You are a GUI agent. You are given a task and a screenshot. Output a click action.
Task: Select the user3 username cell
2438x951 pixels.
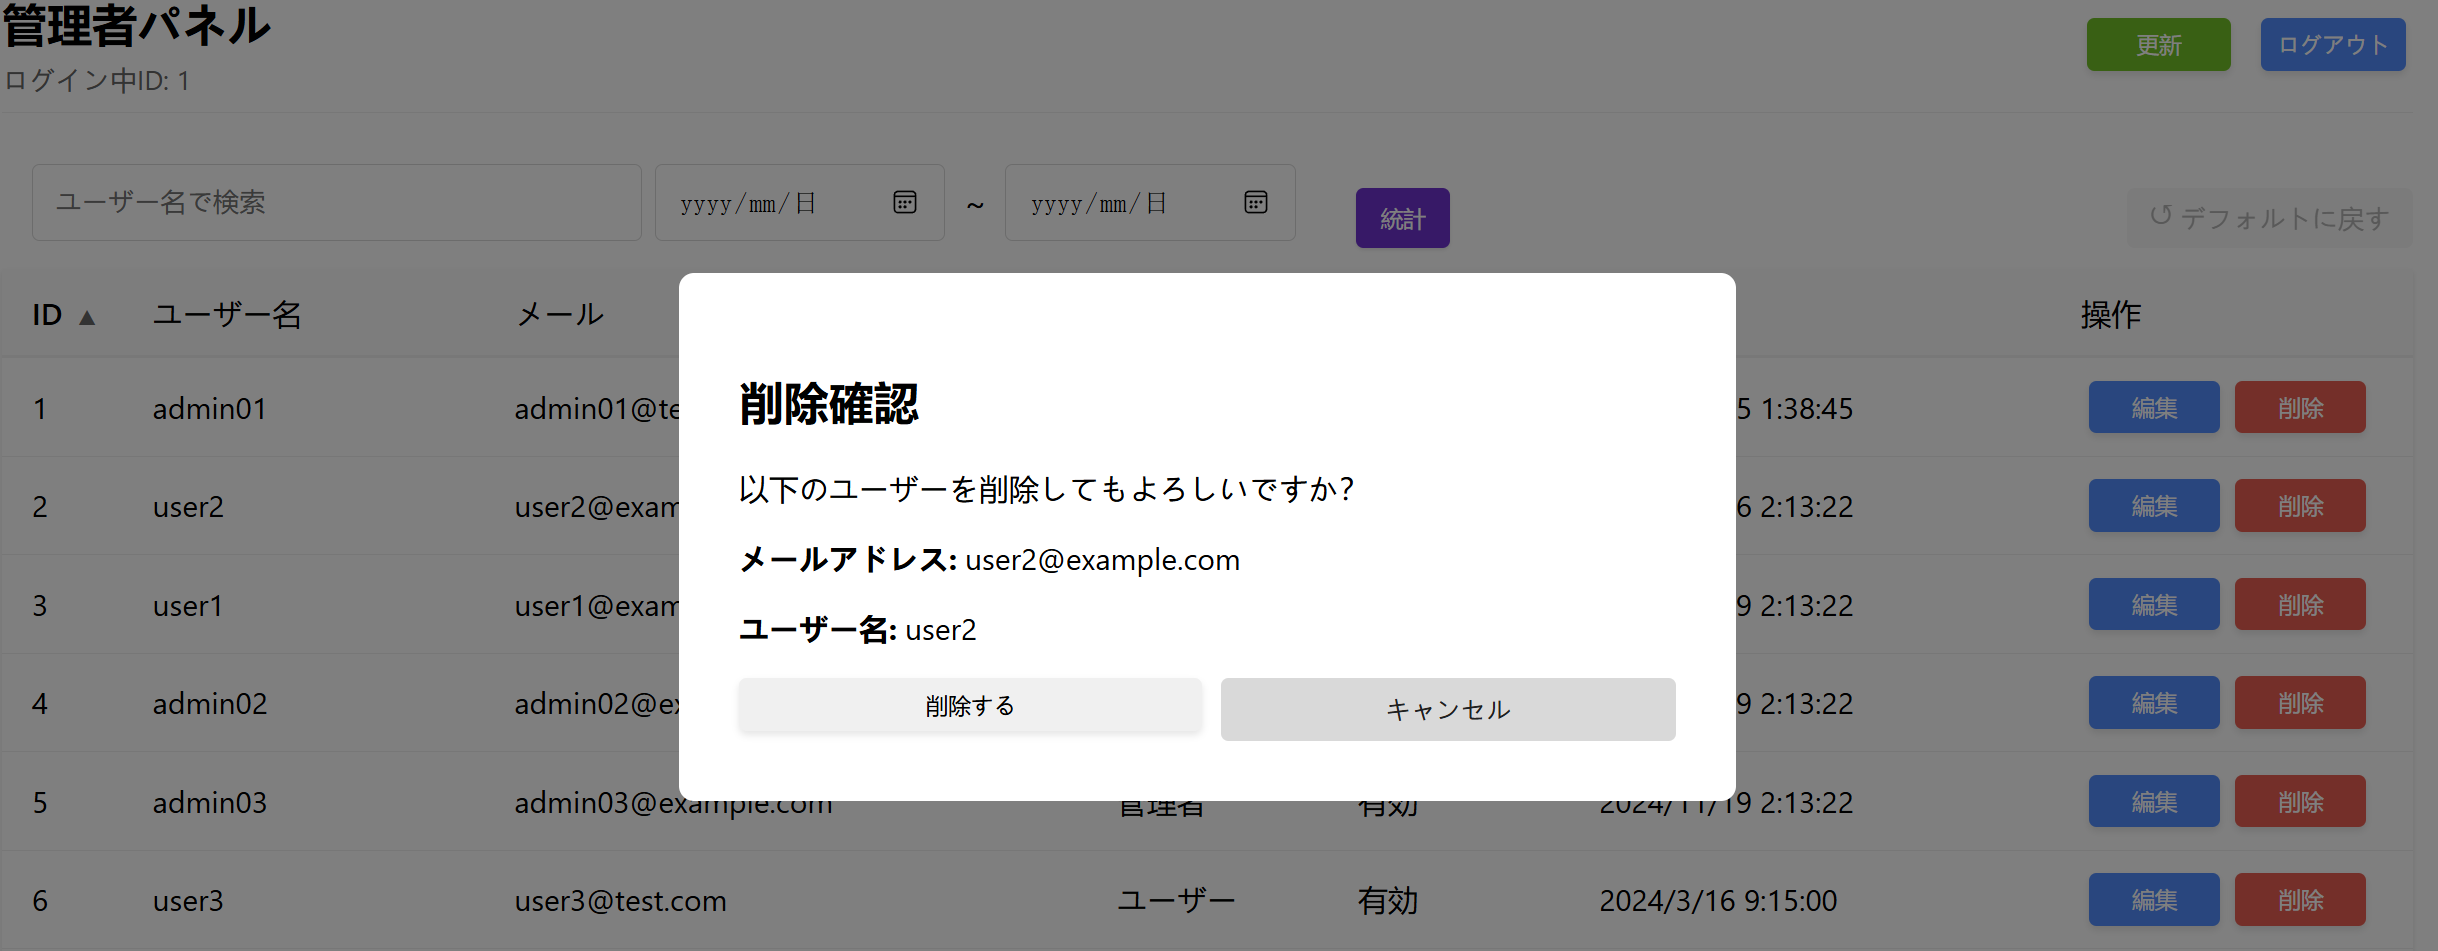click(188, 900)
